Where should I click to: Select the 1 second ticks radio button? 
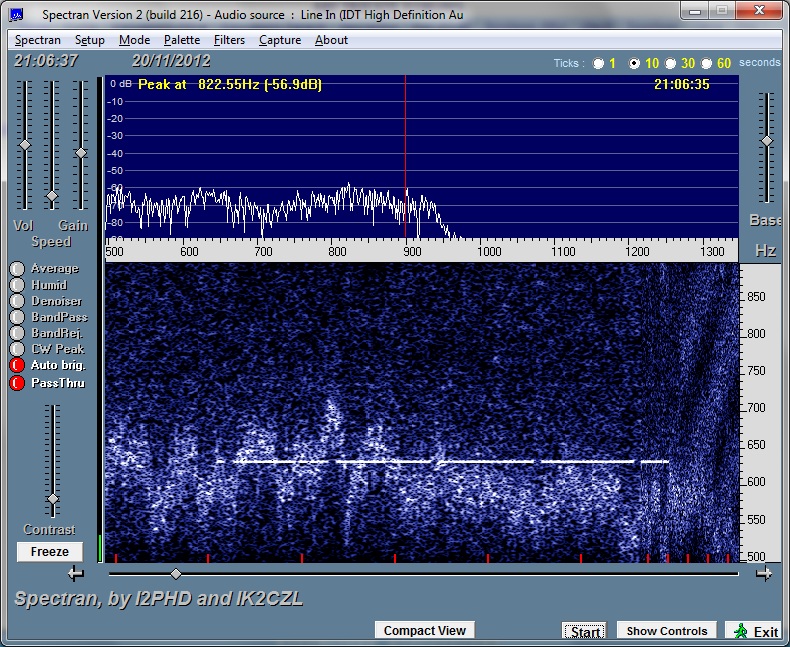point(599,63)
